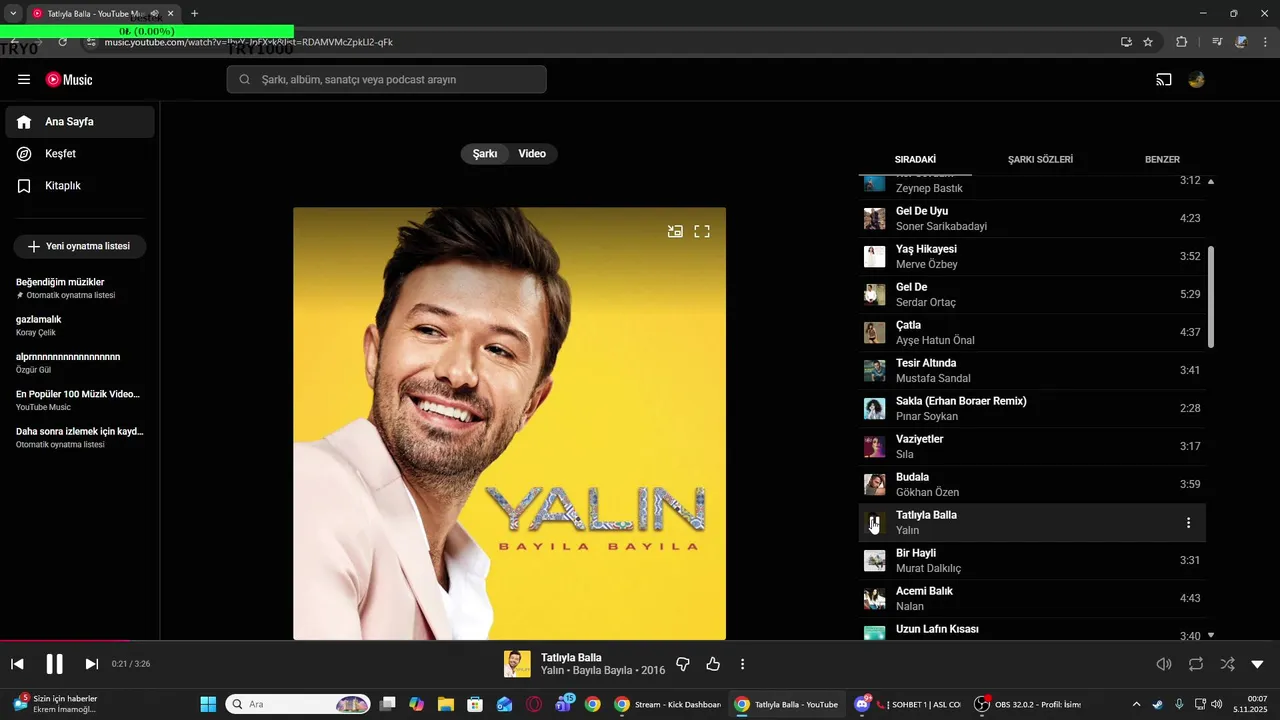Play Vaziyetler by Sıla
The image size is (1280, 720).
pyautogui.click(x=1032, y=446)
